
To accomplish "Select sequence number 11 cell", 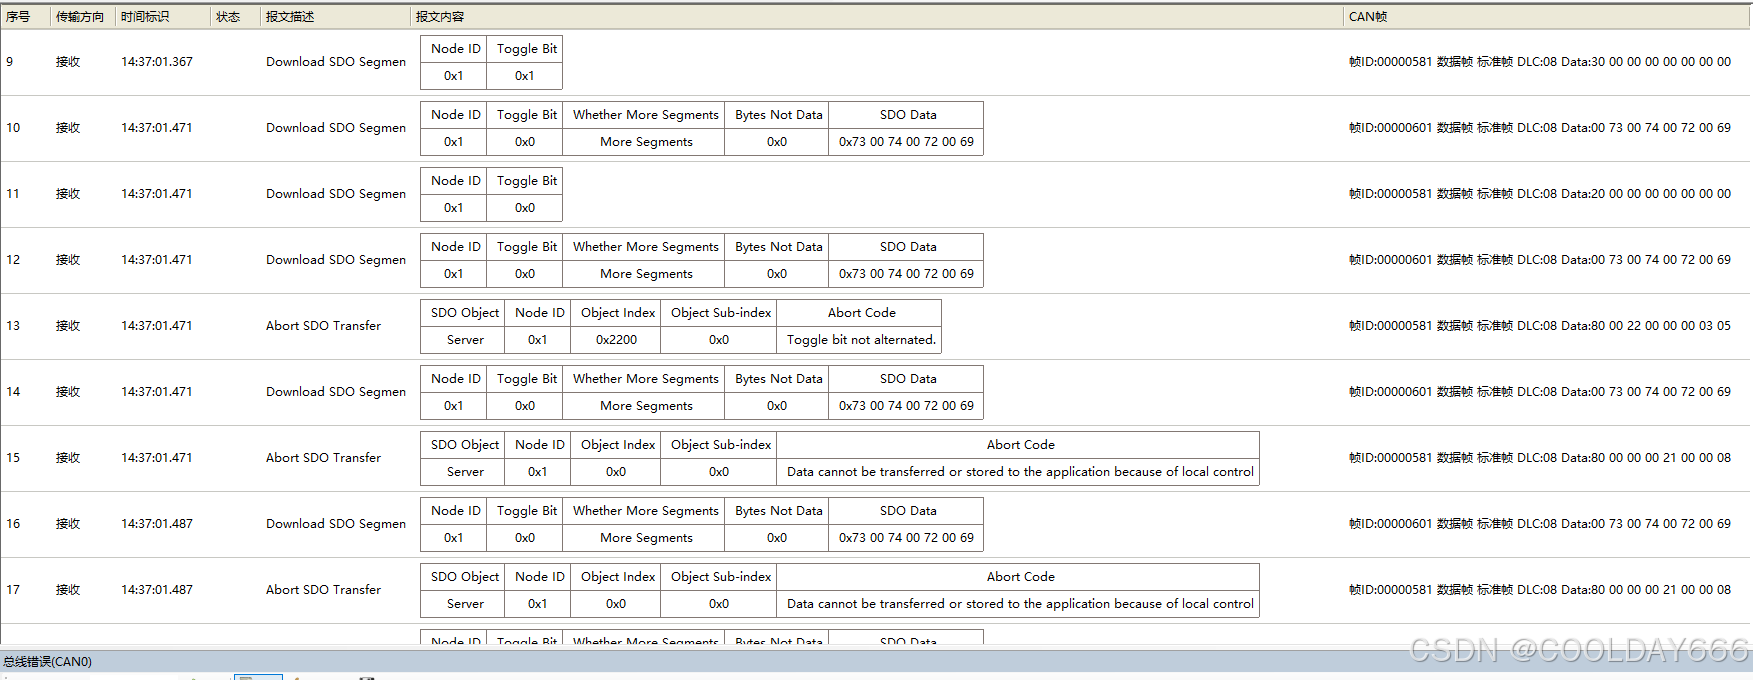I will (x=13, y=194).
